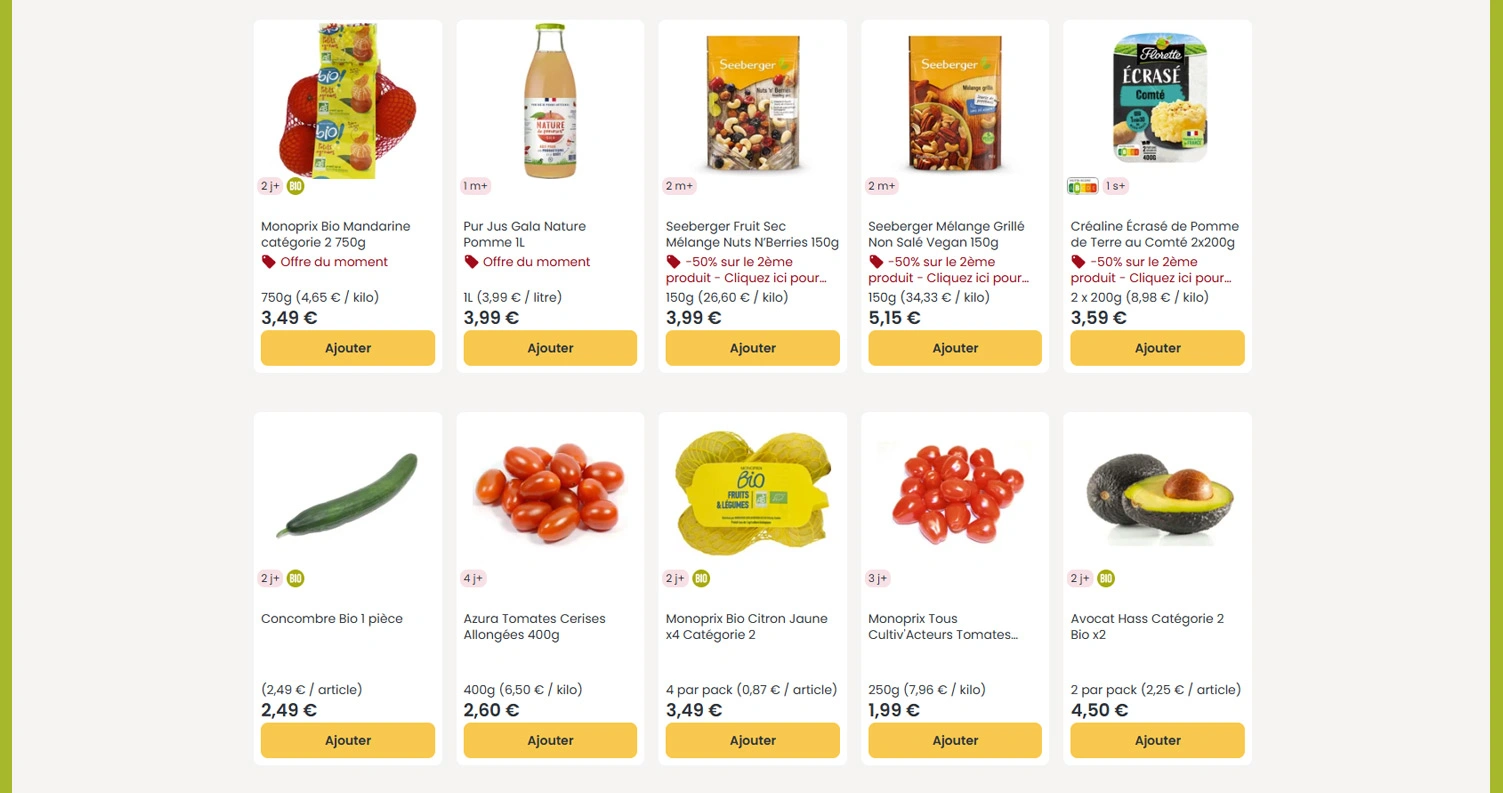Click the 1 m+ badge on Pur Jus Gala
The height and width of the screenshot is (793, 1503).
[475, 185]
